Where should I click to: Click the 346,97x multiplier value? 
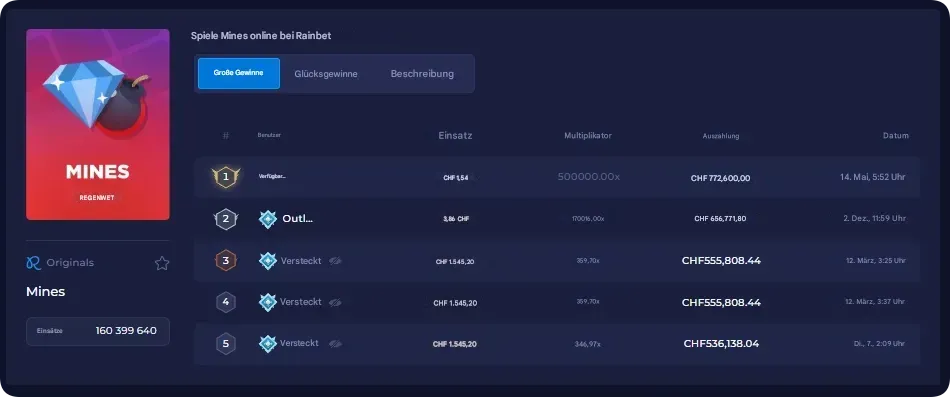tap(588, 344)
